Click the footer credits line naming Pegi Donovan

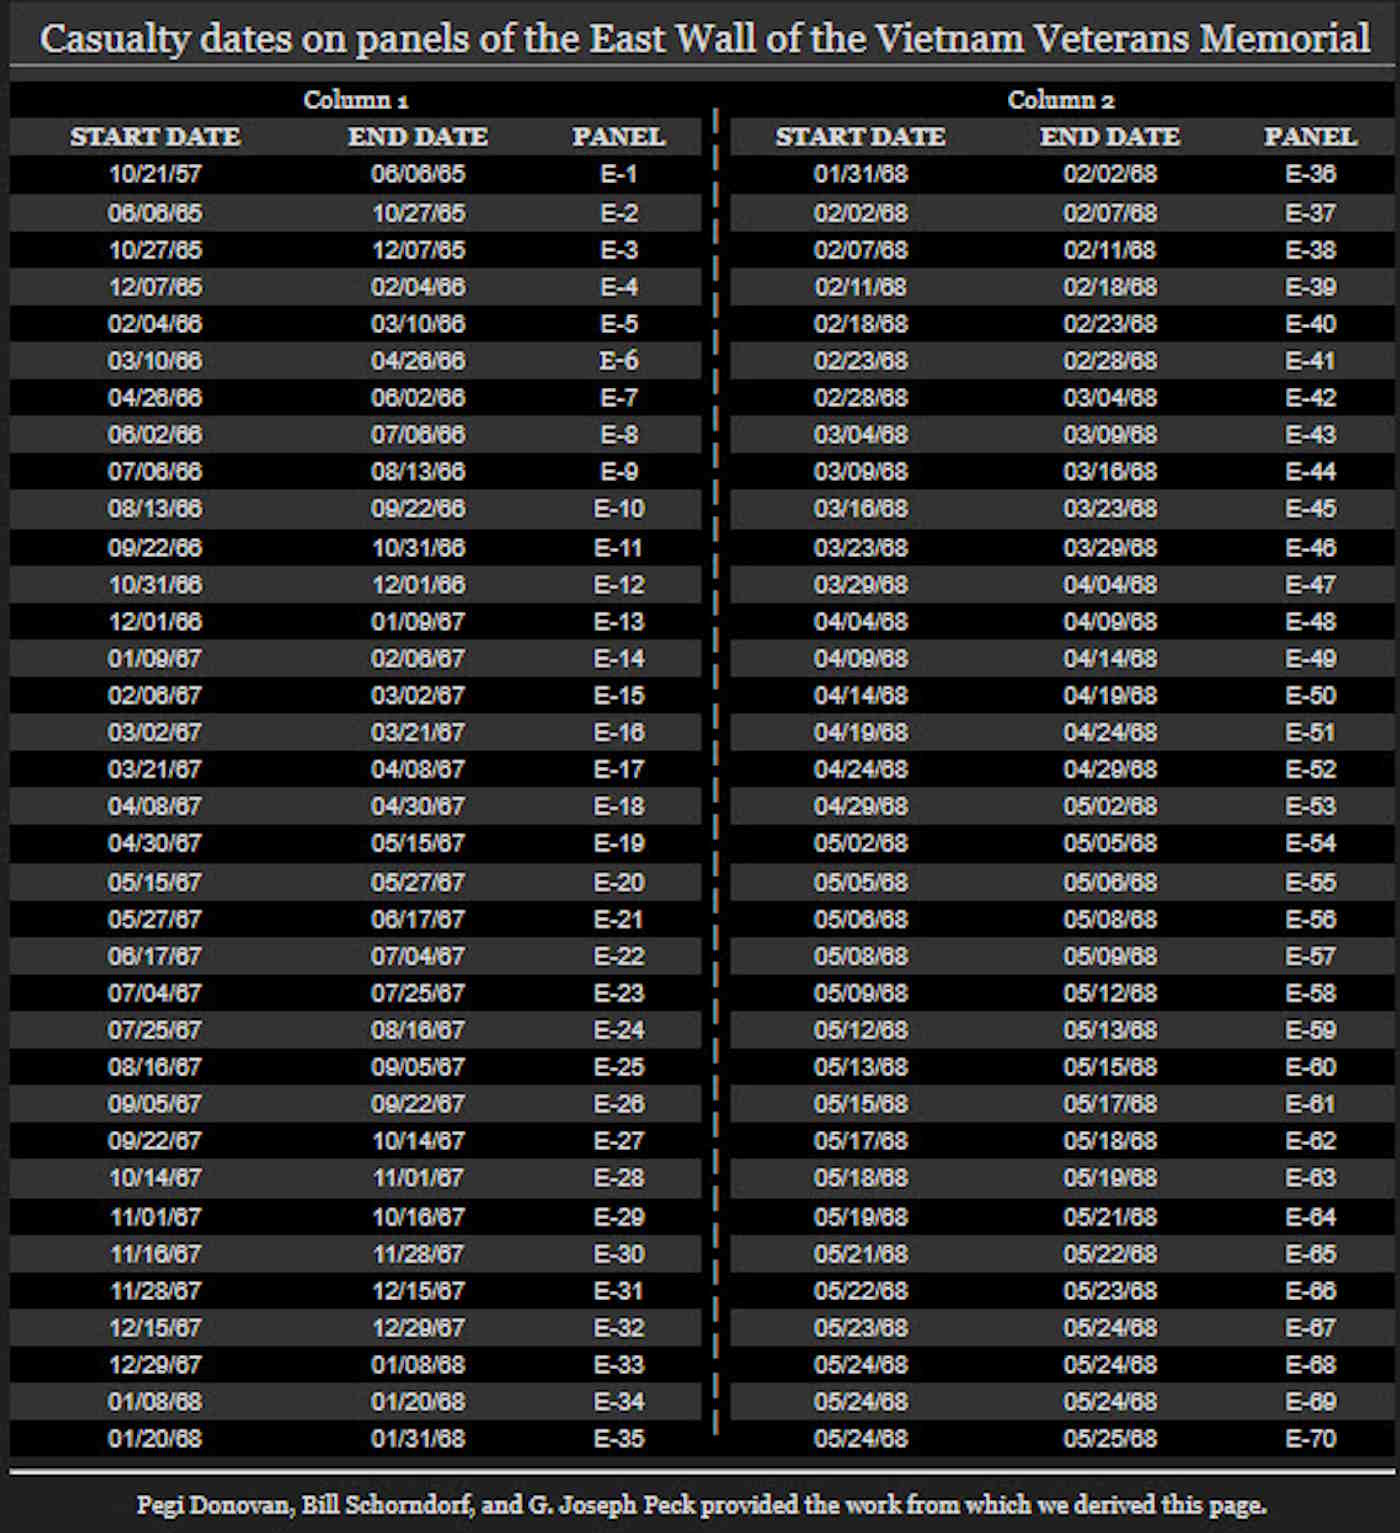click(701, 1505)
